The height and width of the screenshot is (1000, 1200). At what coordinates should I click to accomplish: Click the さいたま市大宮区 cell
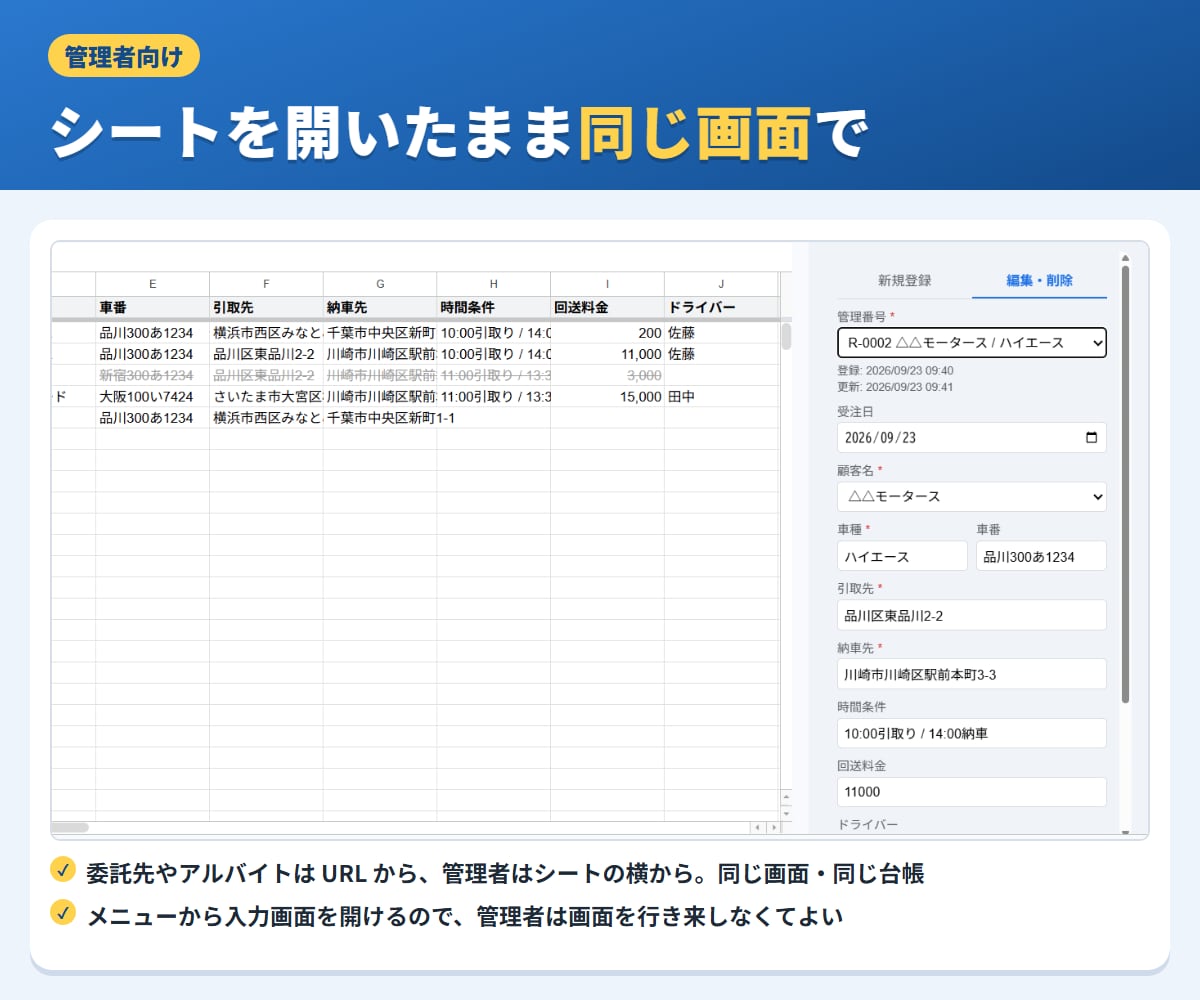[266, 397]
